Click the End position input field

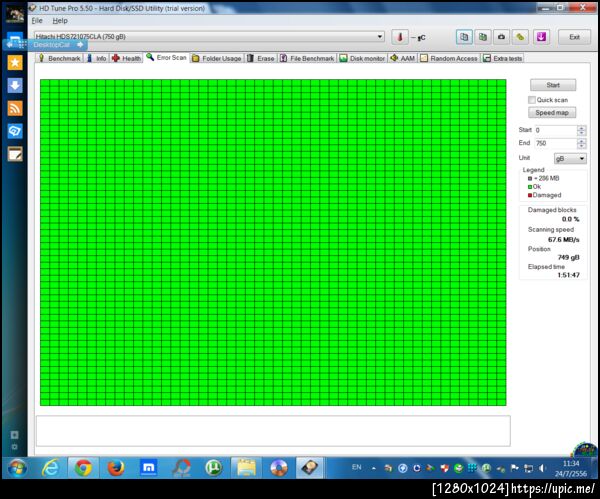556,143
